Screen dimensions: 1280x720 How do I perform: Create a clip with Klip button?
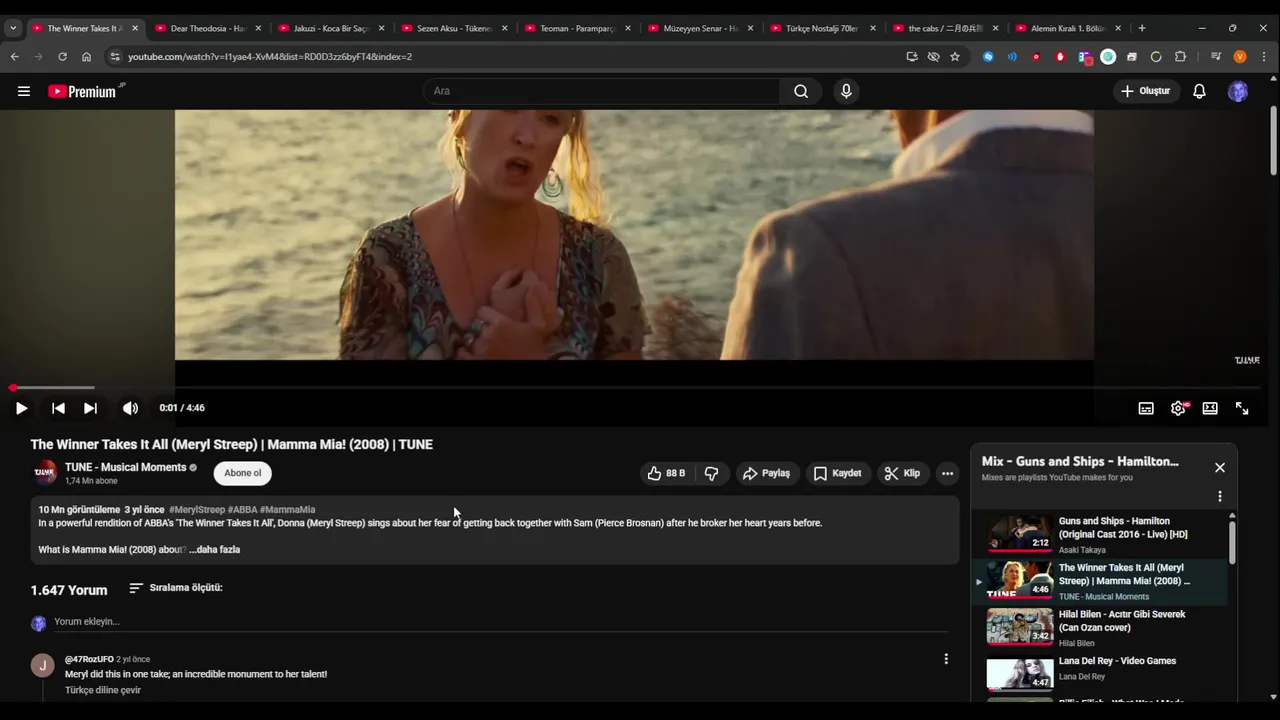[x=902, y=473]
